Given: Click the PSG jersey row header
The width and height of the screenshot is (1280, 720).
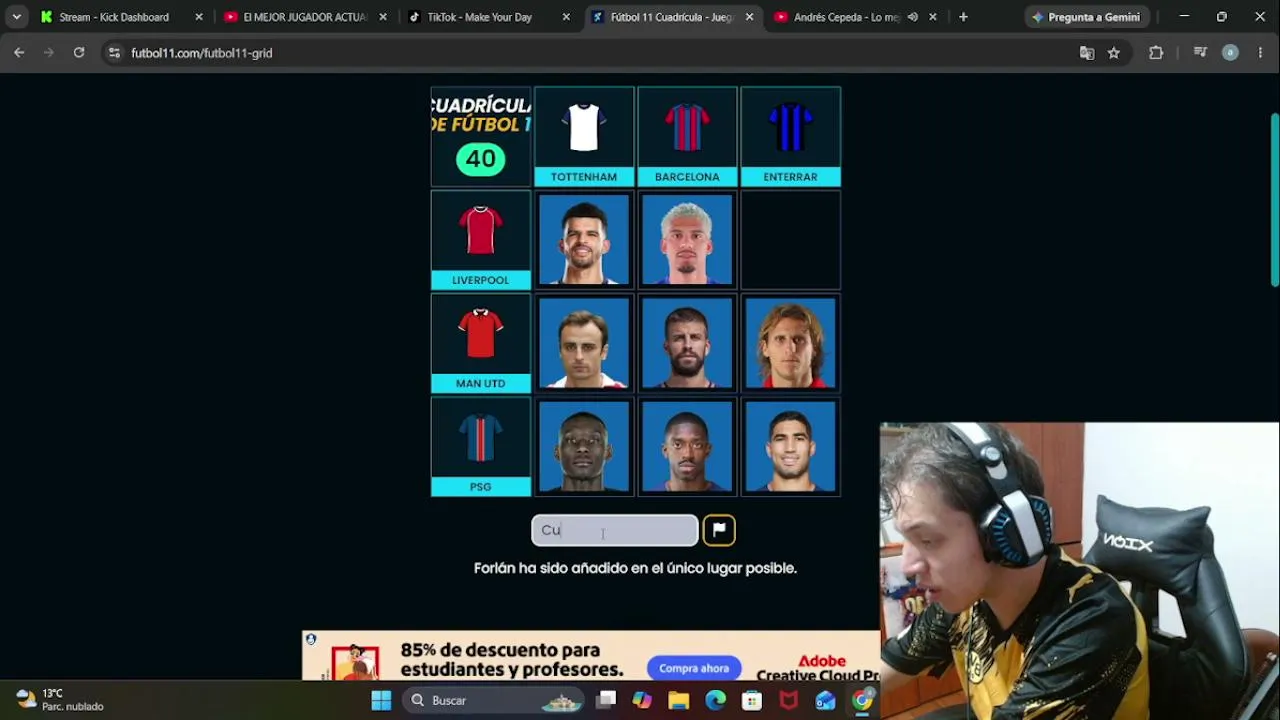Looking at the screenshot, I should tap(480, 447).
